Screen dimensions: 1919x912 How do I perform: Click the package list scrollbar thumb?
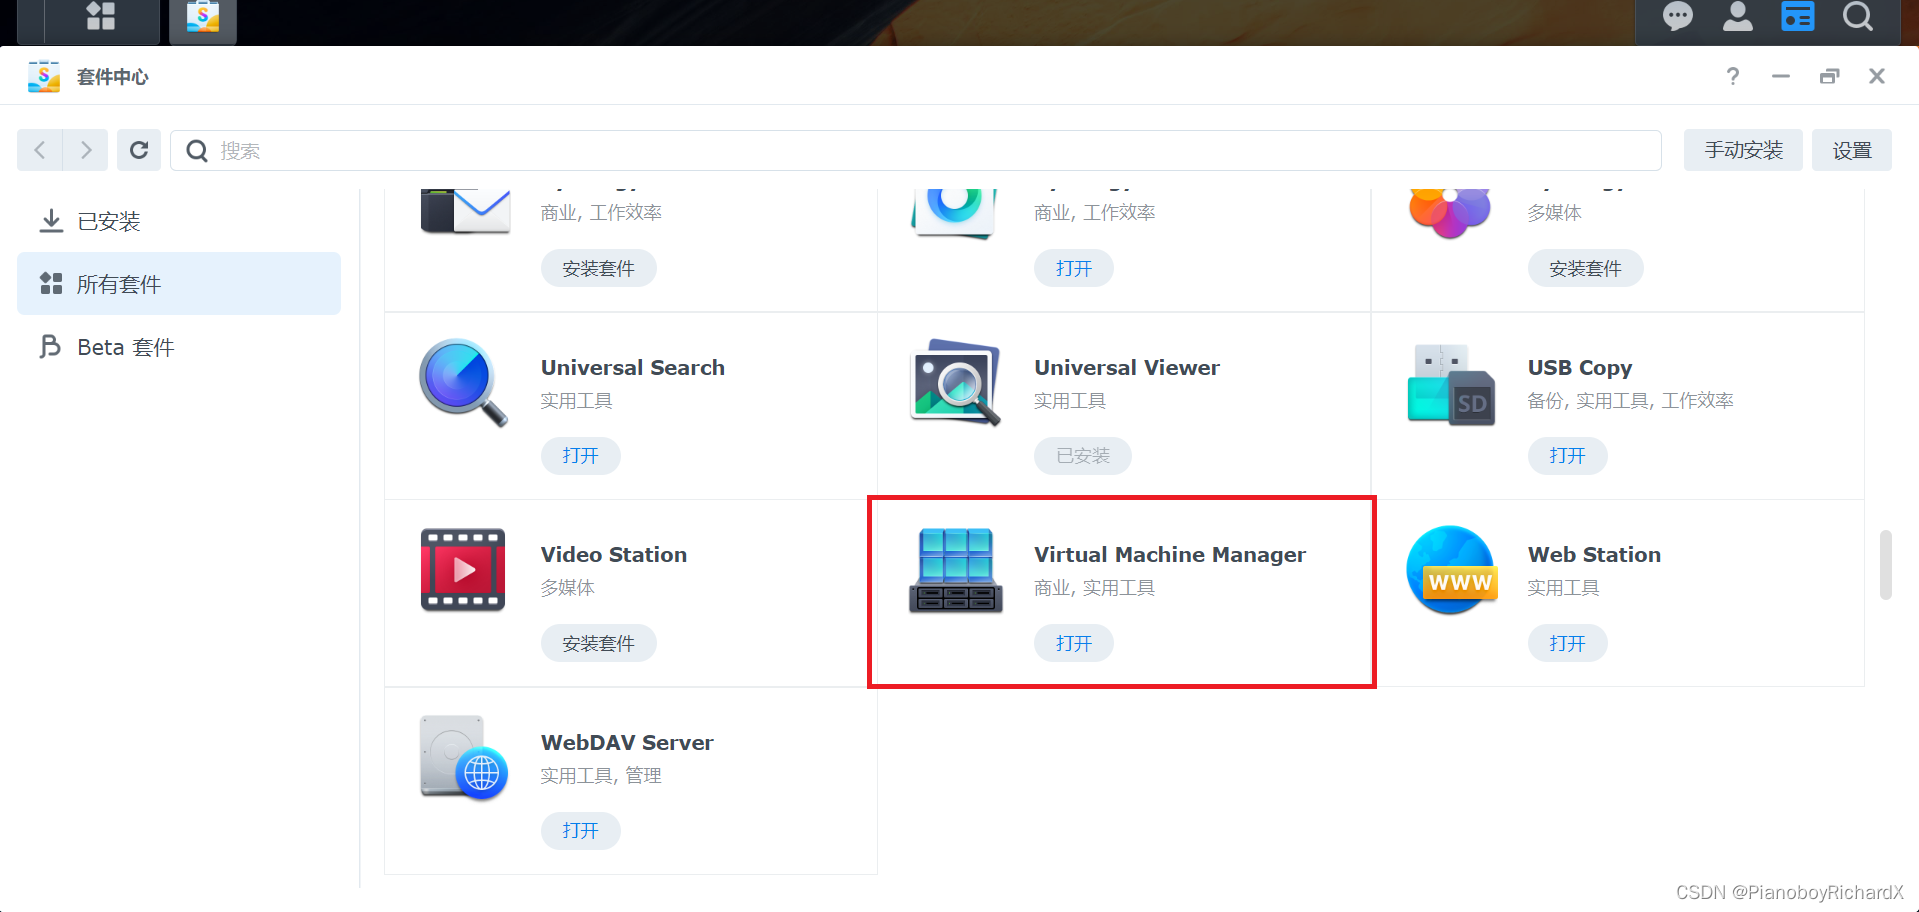pos(1886,565)
